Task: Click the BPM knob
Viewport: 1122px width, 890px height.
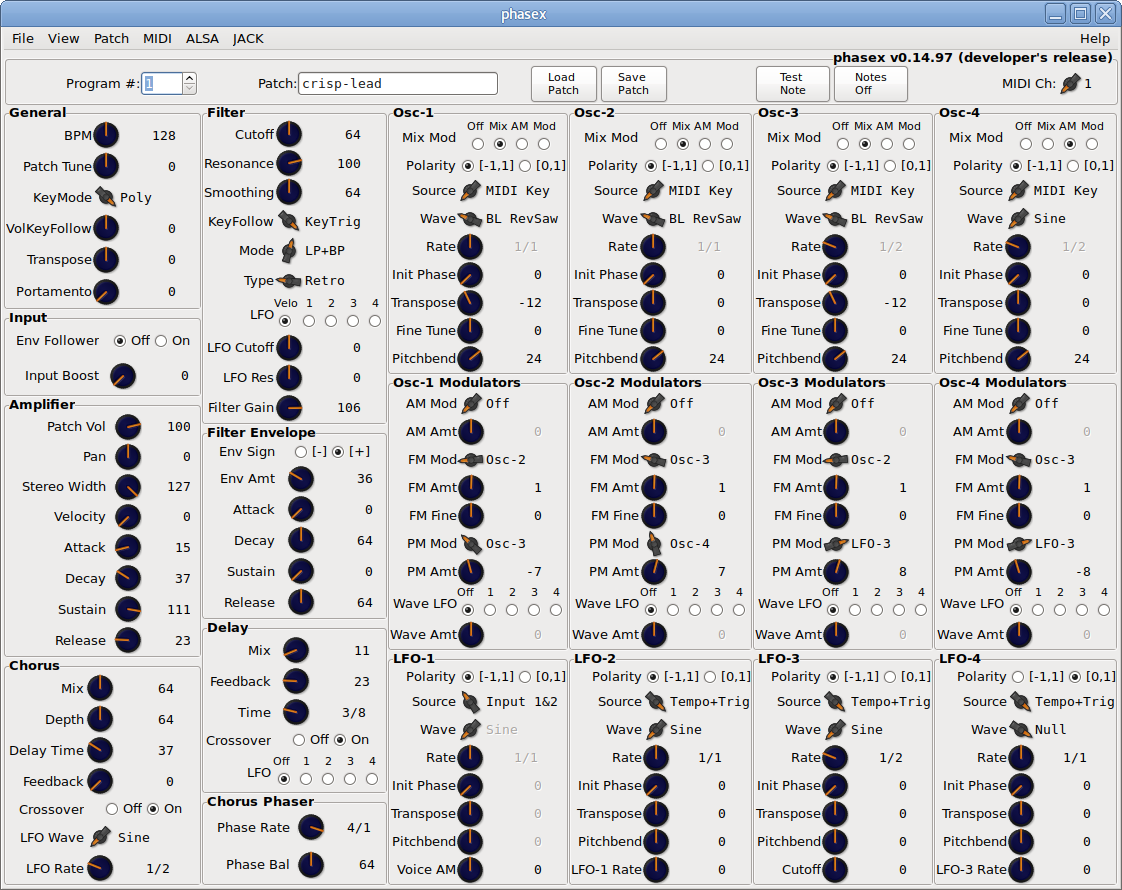Action: tap(106, 135)
